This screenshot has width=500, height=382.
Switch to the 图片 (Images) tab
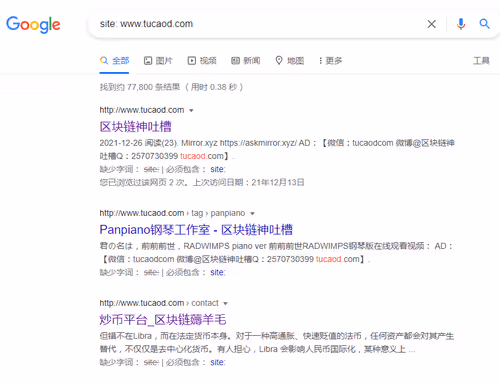(158, 61)
